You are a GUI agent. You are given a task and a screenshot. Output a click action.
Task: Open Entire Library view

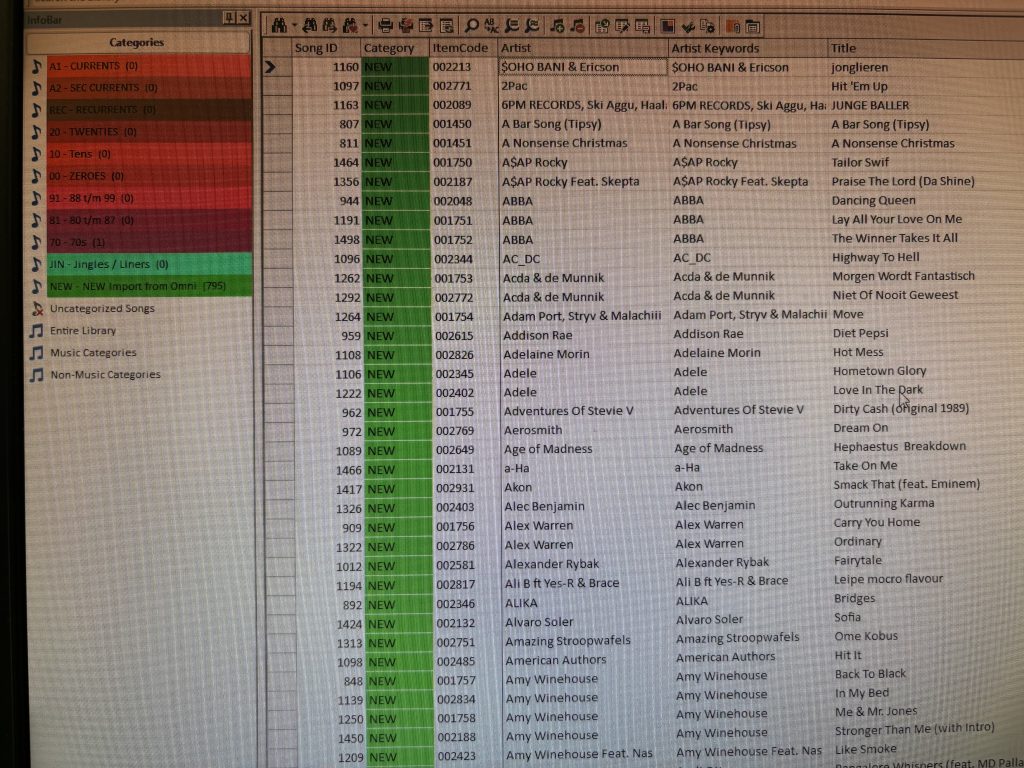83,330
